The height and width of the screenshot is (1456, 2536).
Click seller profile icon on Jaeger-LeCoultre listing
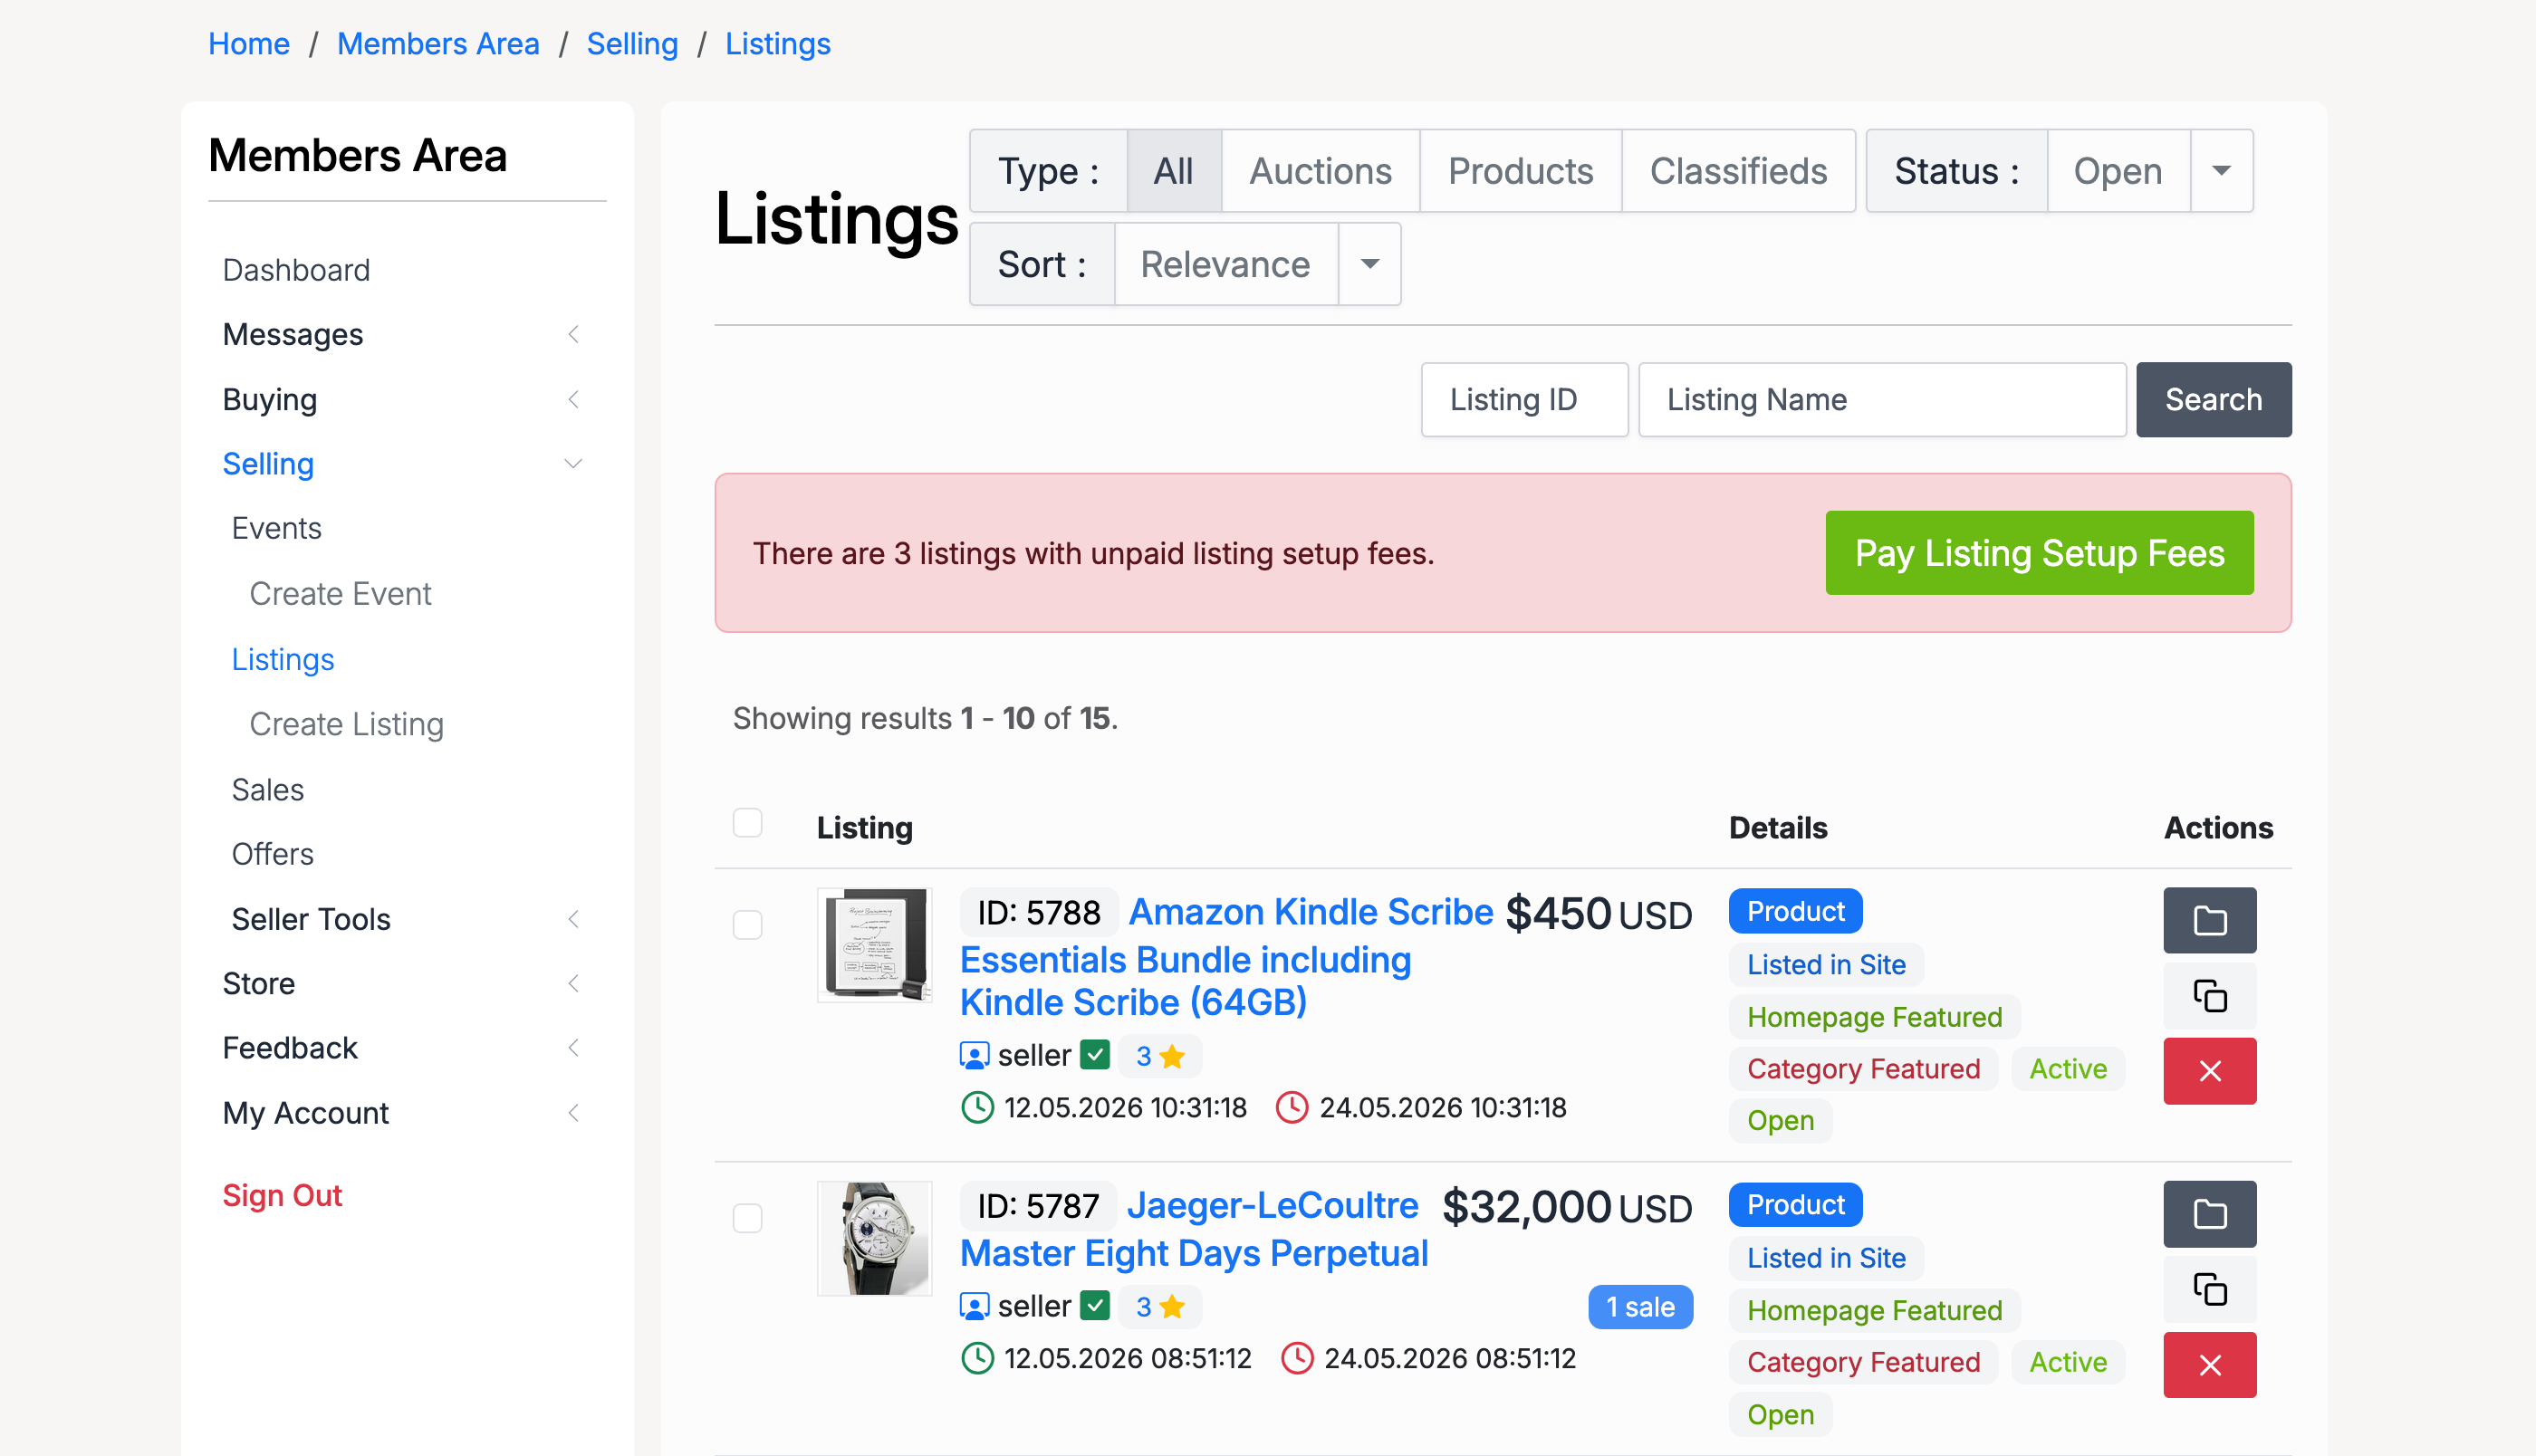(974, 1306)
